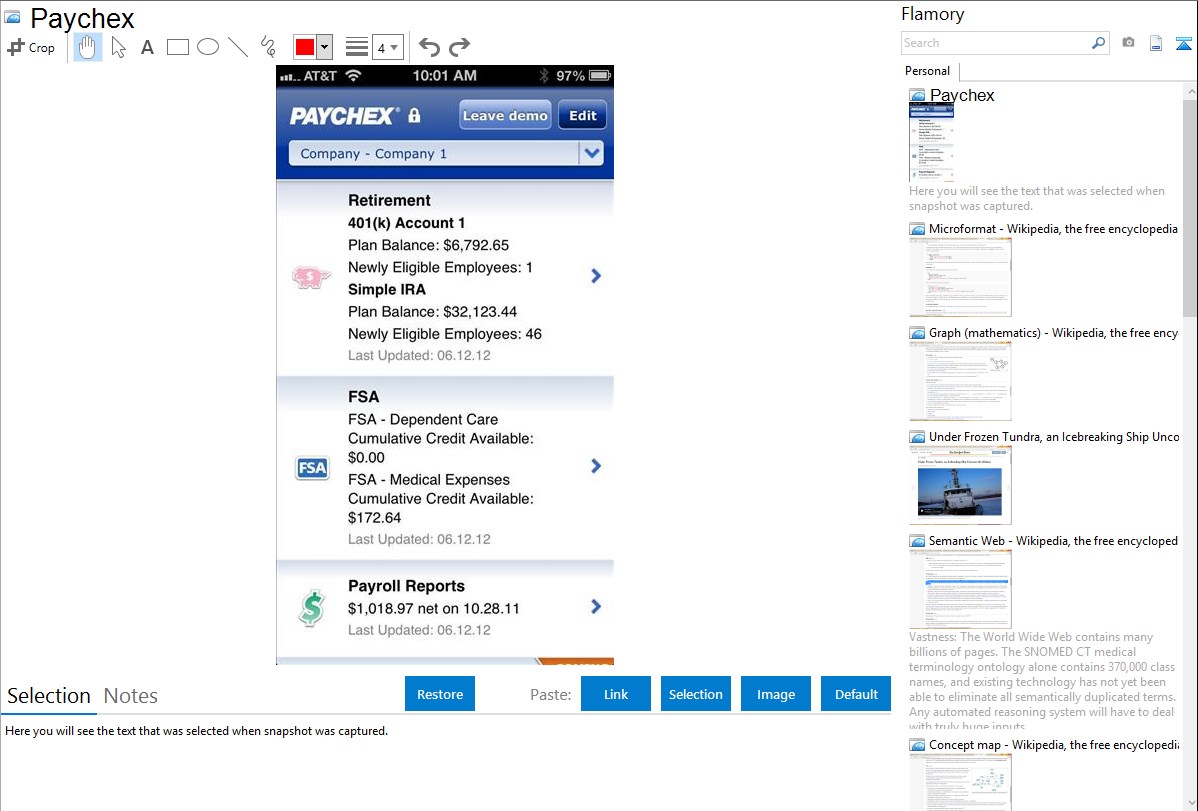Open the Icebreaking Ship thumbnail
This screenshot has width=1198, height=811.
click(x=960, y=485)
